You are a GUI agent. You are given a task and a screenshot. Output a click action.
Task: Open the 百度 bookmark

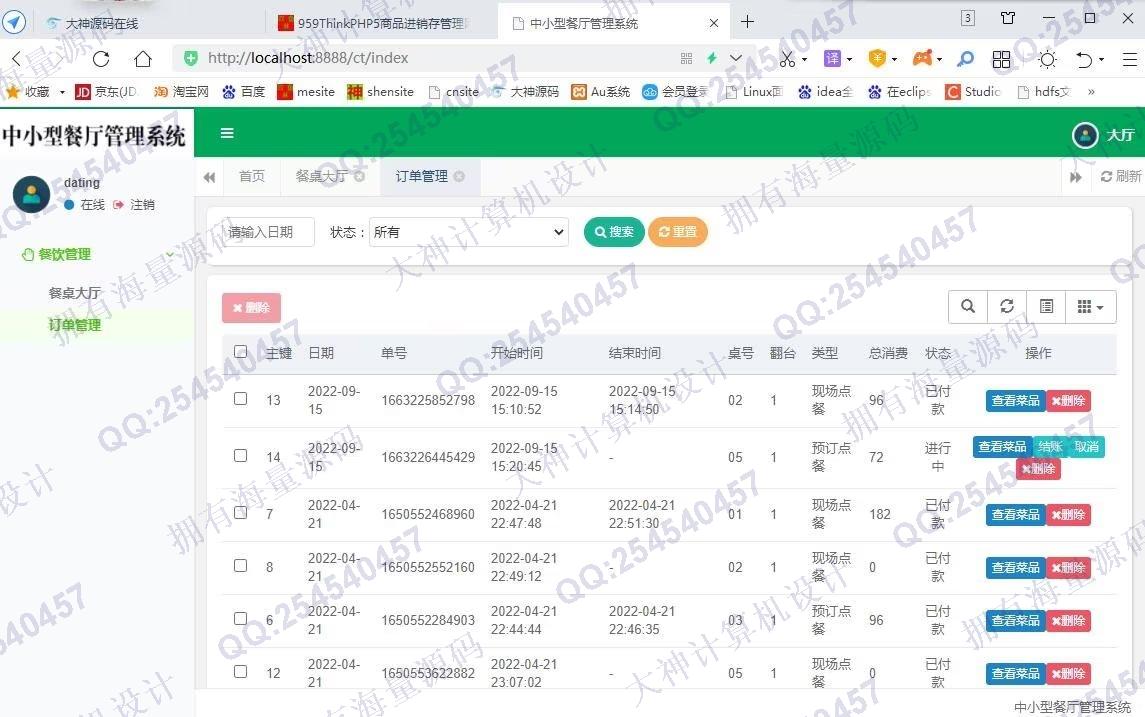point(244,92)
